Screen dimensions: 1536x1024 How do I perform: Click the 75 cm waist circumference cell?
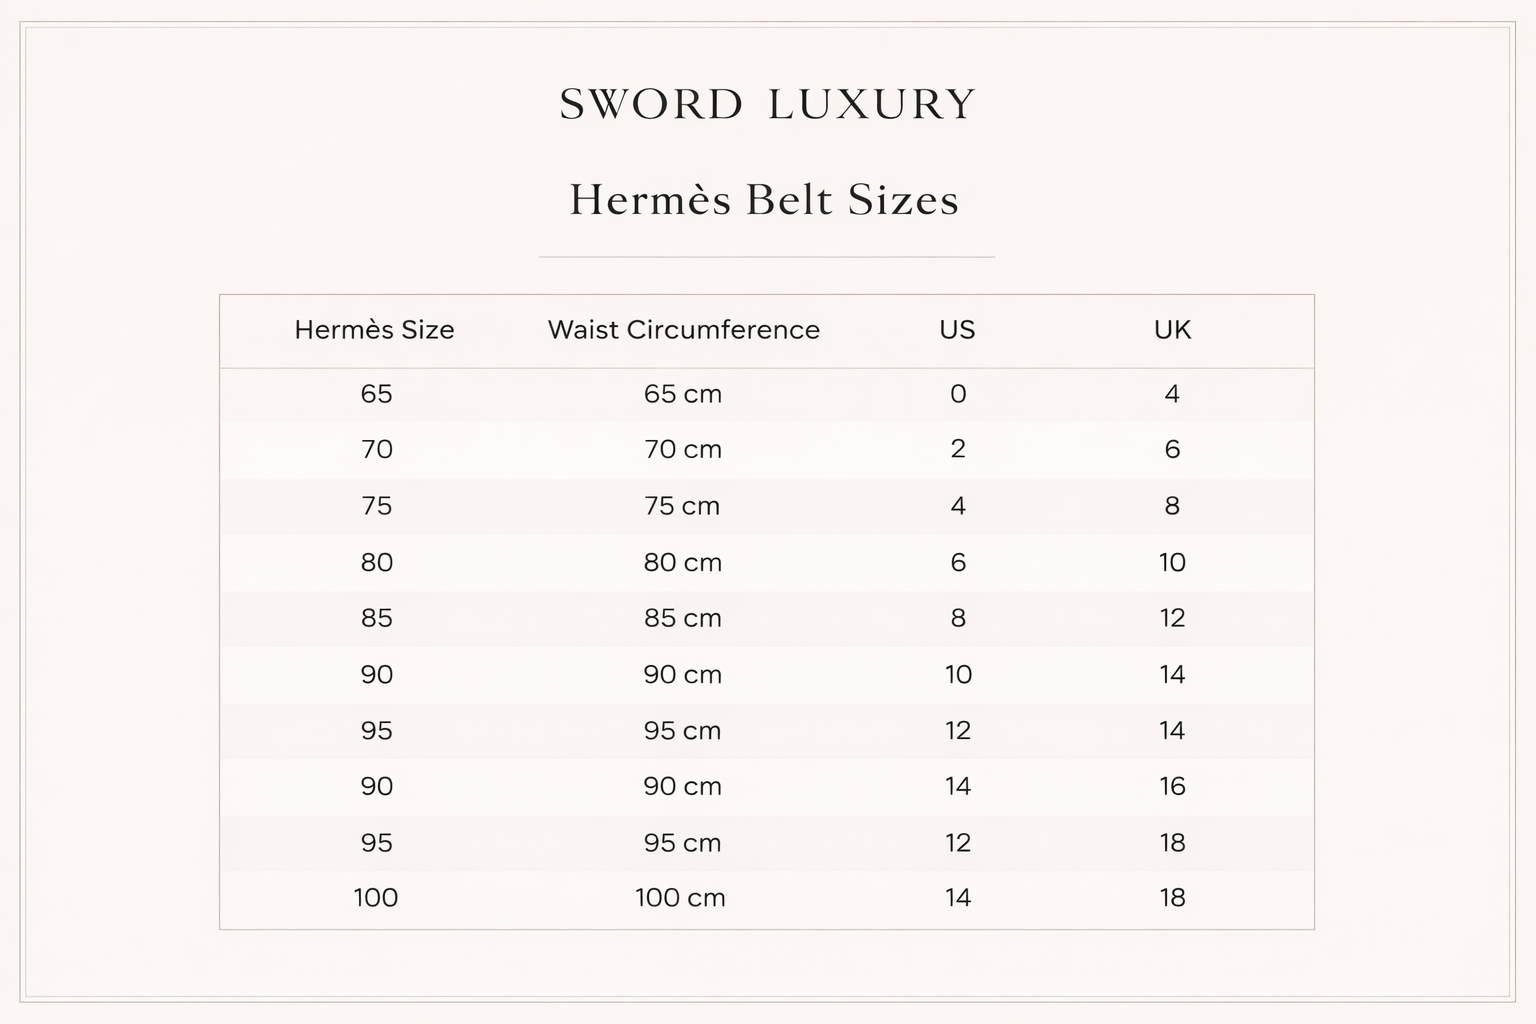coord(682,506)
